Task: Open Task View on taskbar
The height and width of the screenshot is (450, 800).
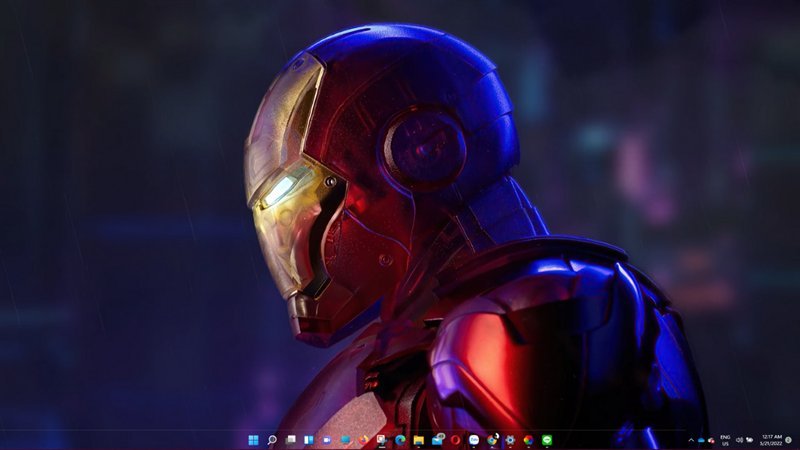Action: pos(291,440)
